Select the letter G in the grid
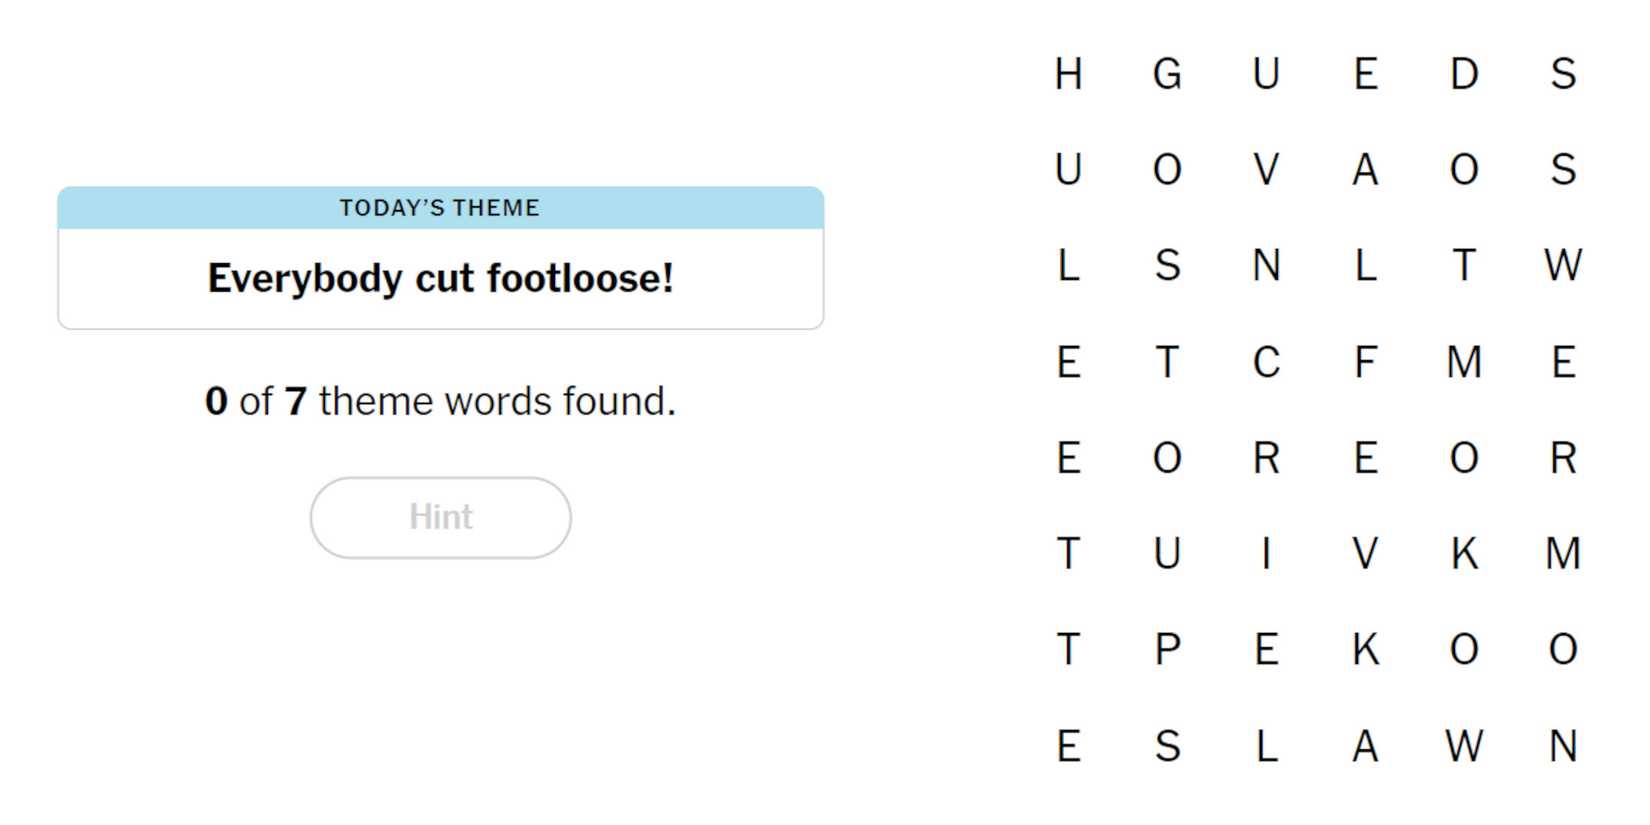 tap(1167, 74)
